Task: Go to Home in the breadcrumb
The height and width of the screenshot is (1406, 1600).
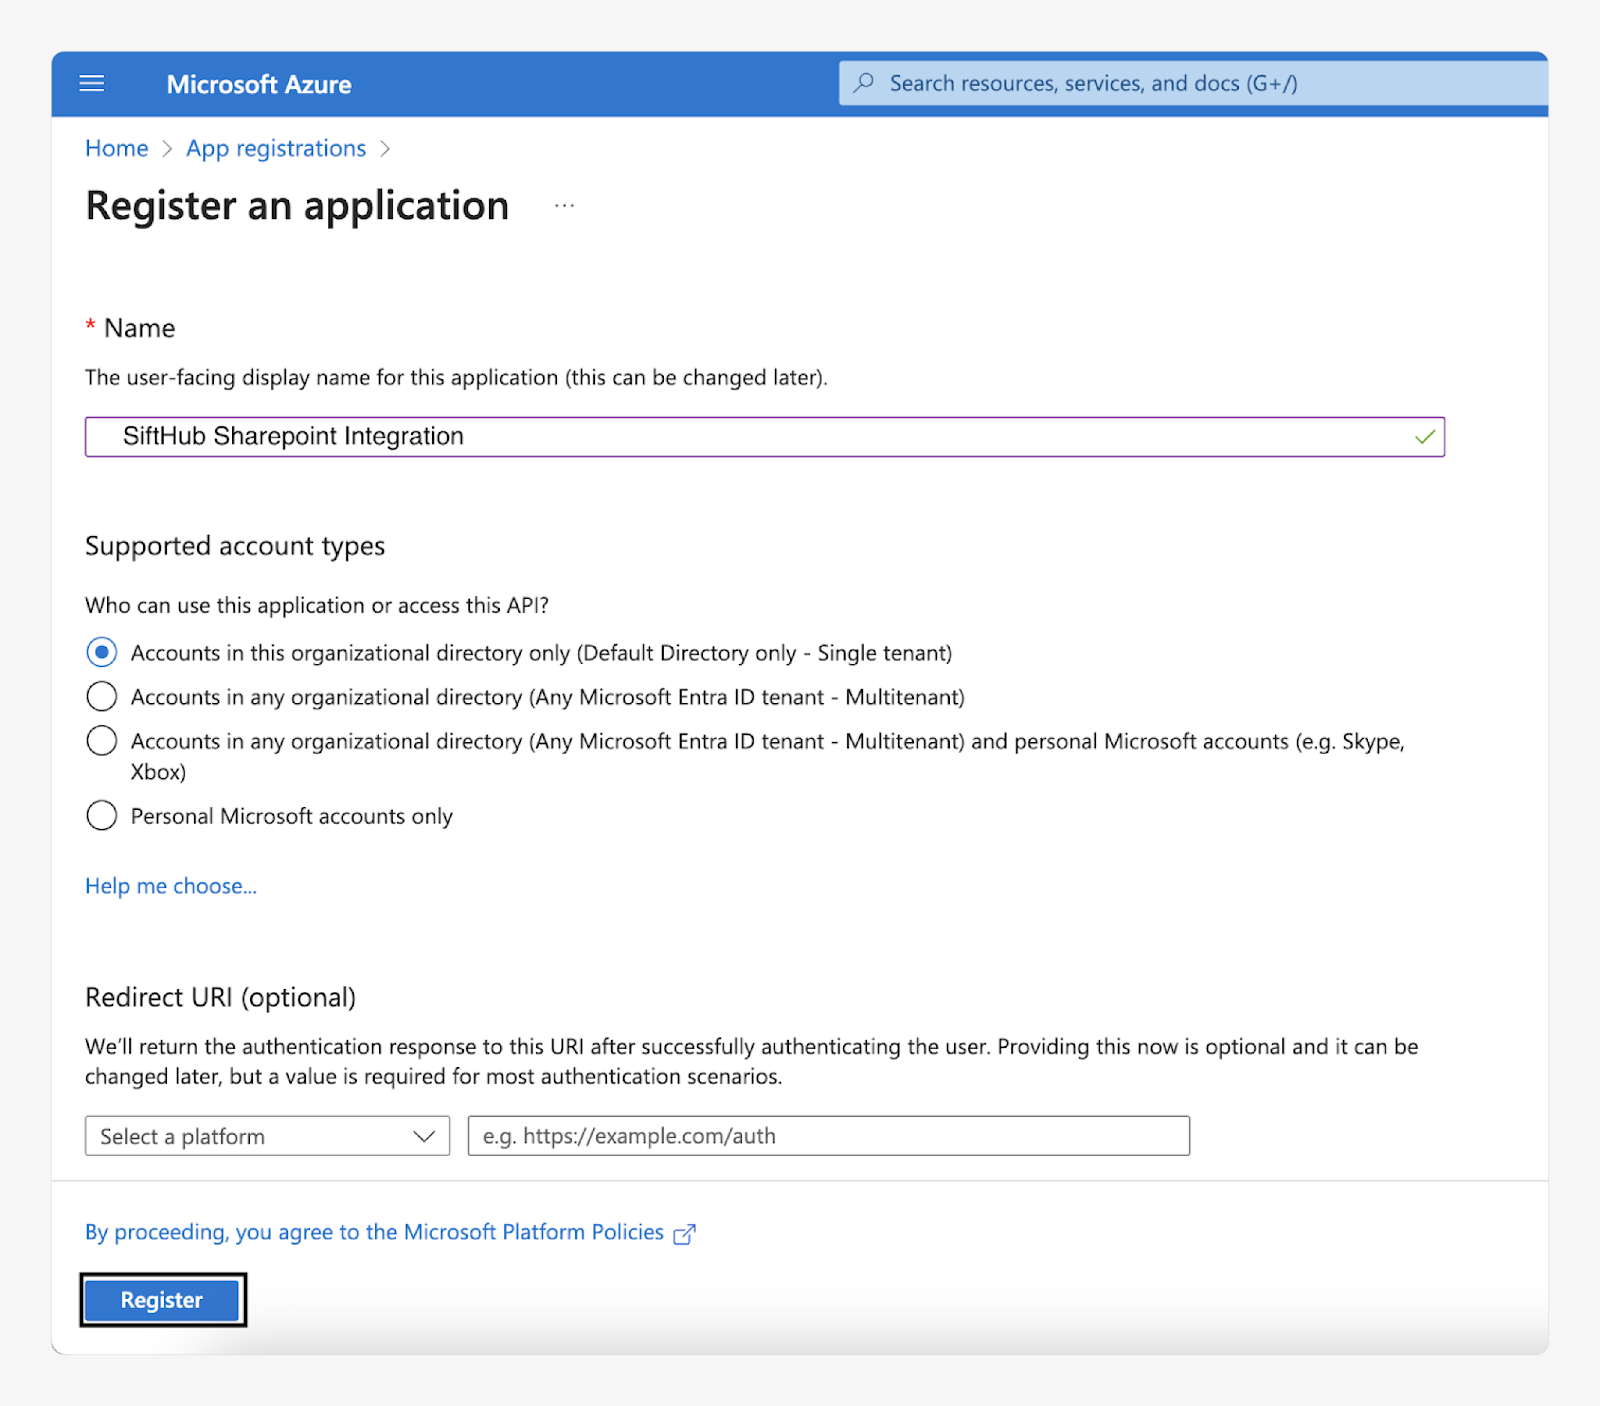Action: pyautogui.click(x=117, y=149)
